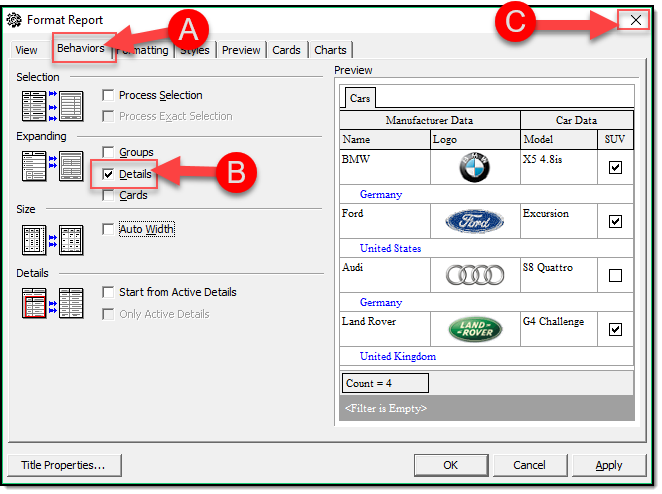This screenshot has width=662, height=494.
Task: Toggle the Groups checkbox
Action: (x=108, y=152)
